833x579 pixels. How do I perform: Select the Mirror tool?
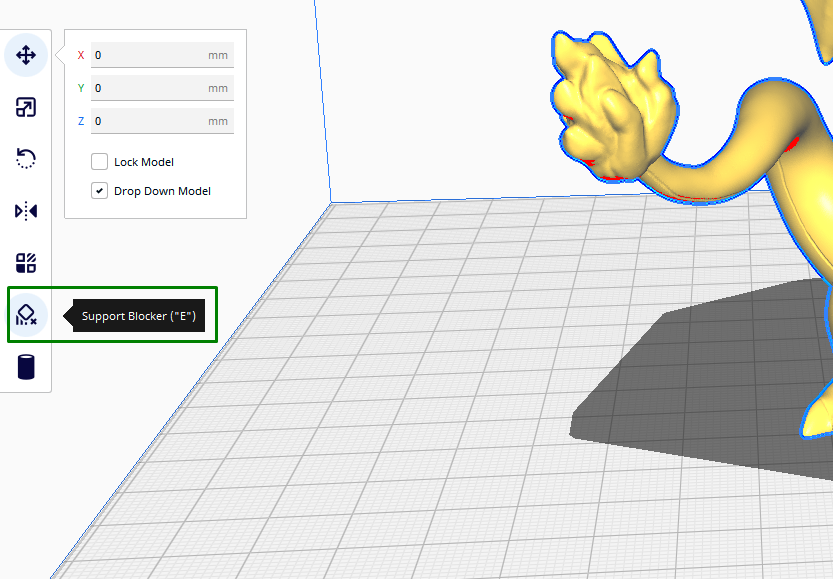26,211
